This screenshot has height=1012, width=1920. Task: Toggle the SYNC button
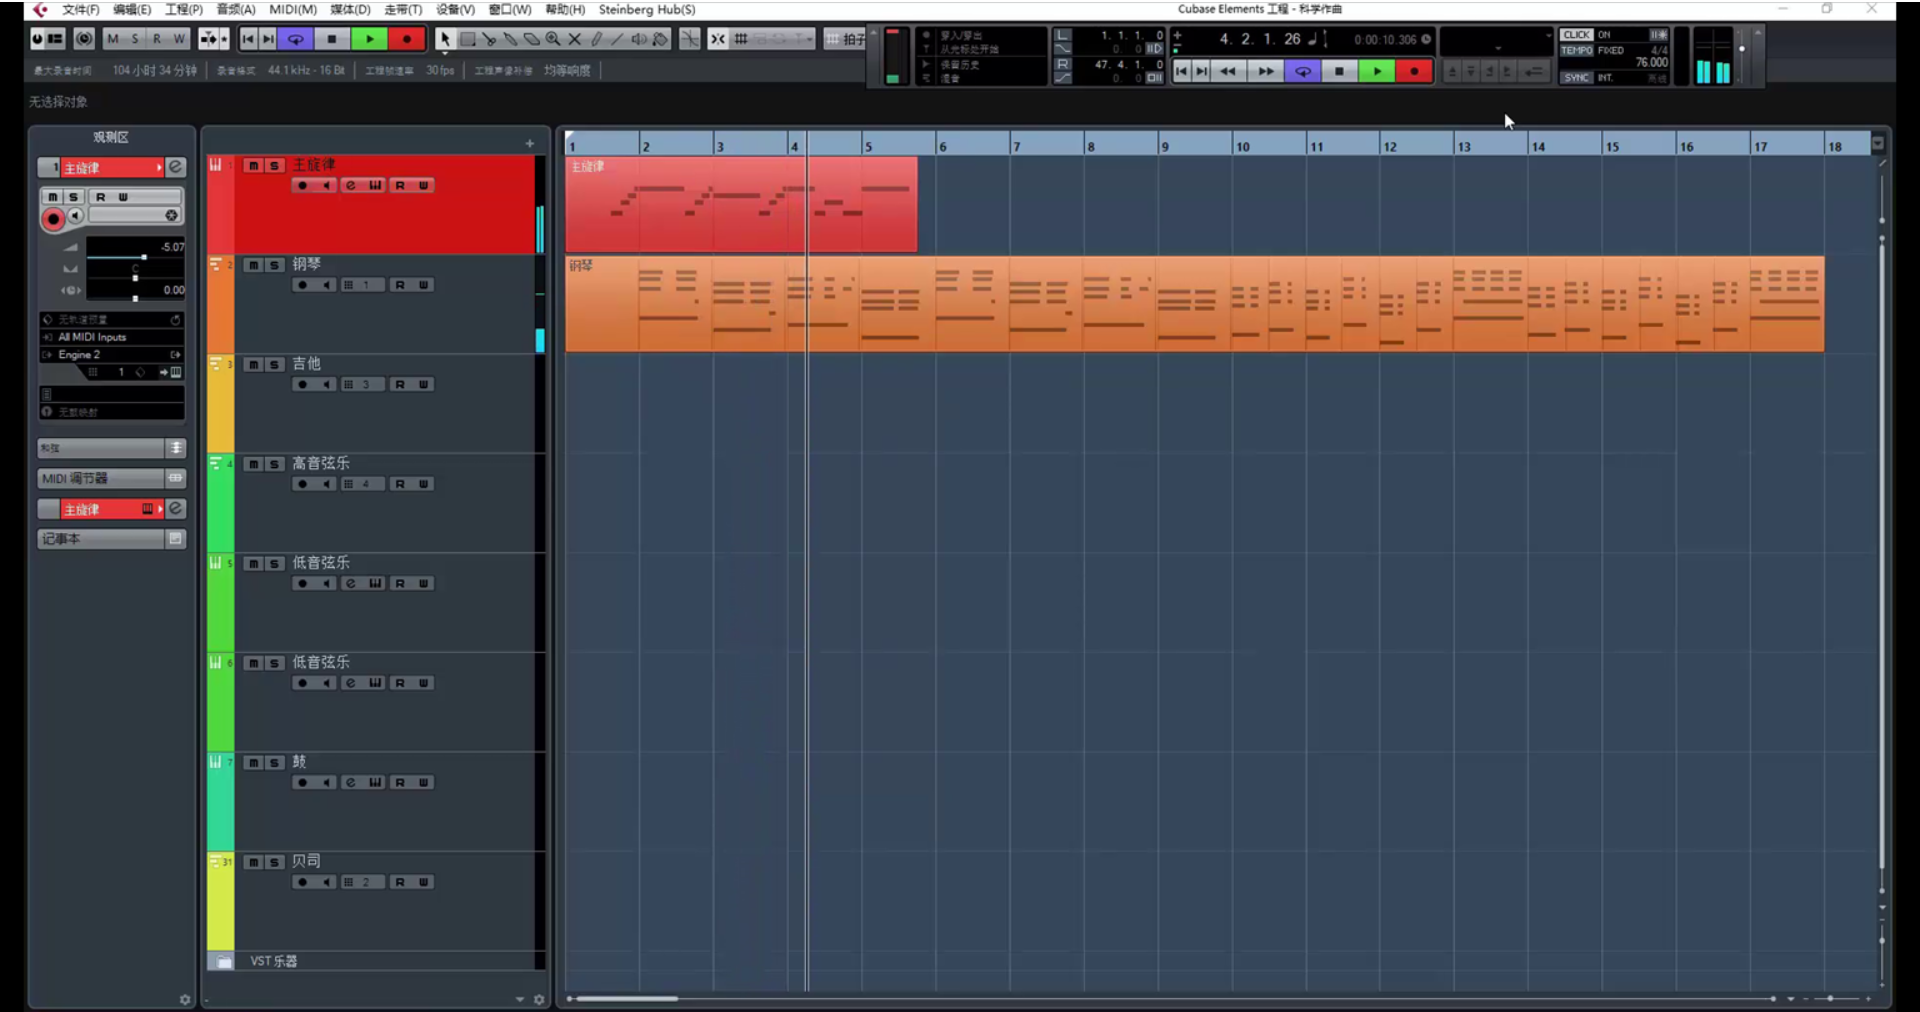pos(1577,77)
